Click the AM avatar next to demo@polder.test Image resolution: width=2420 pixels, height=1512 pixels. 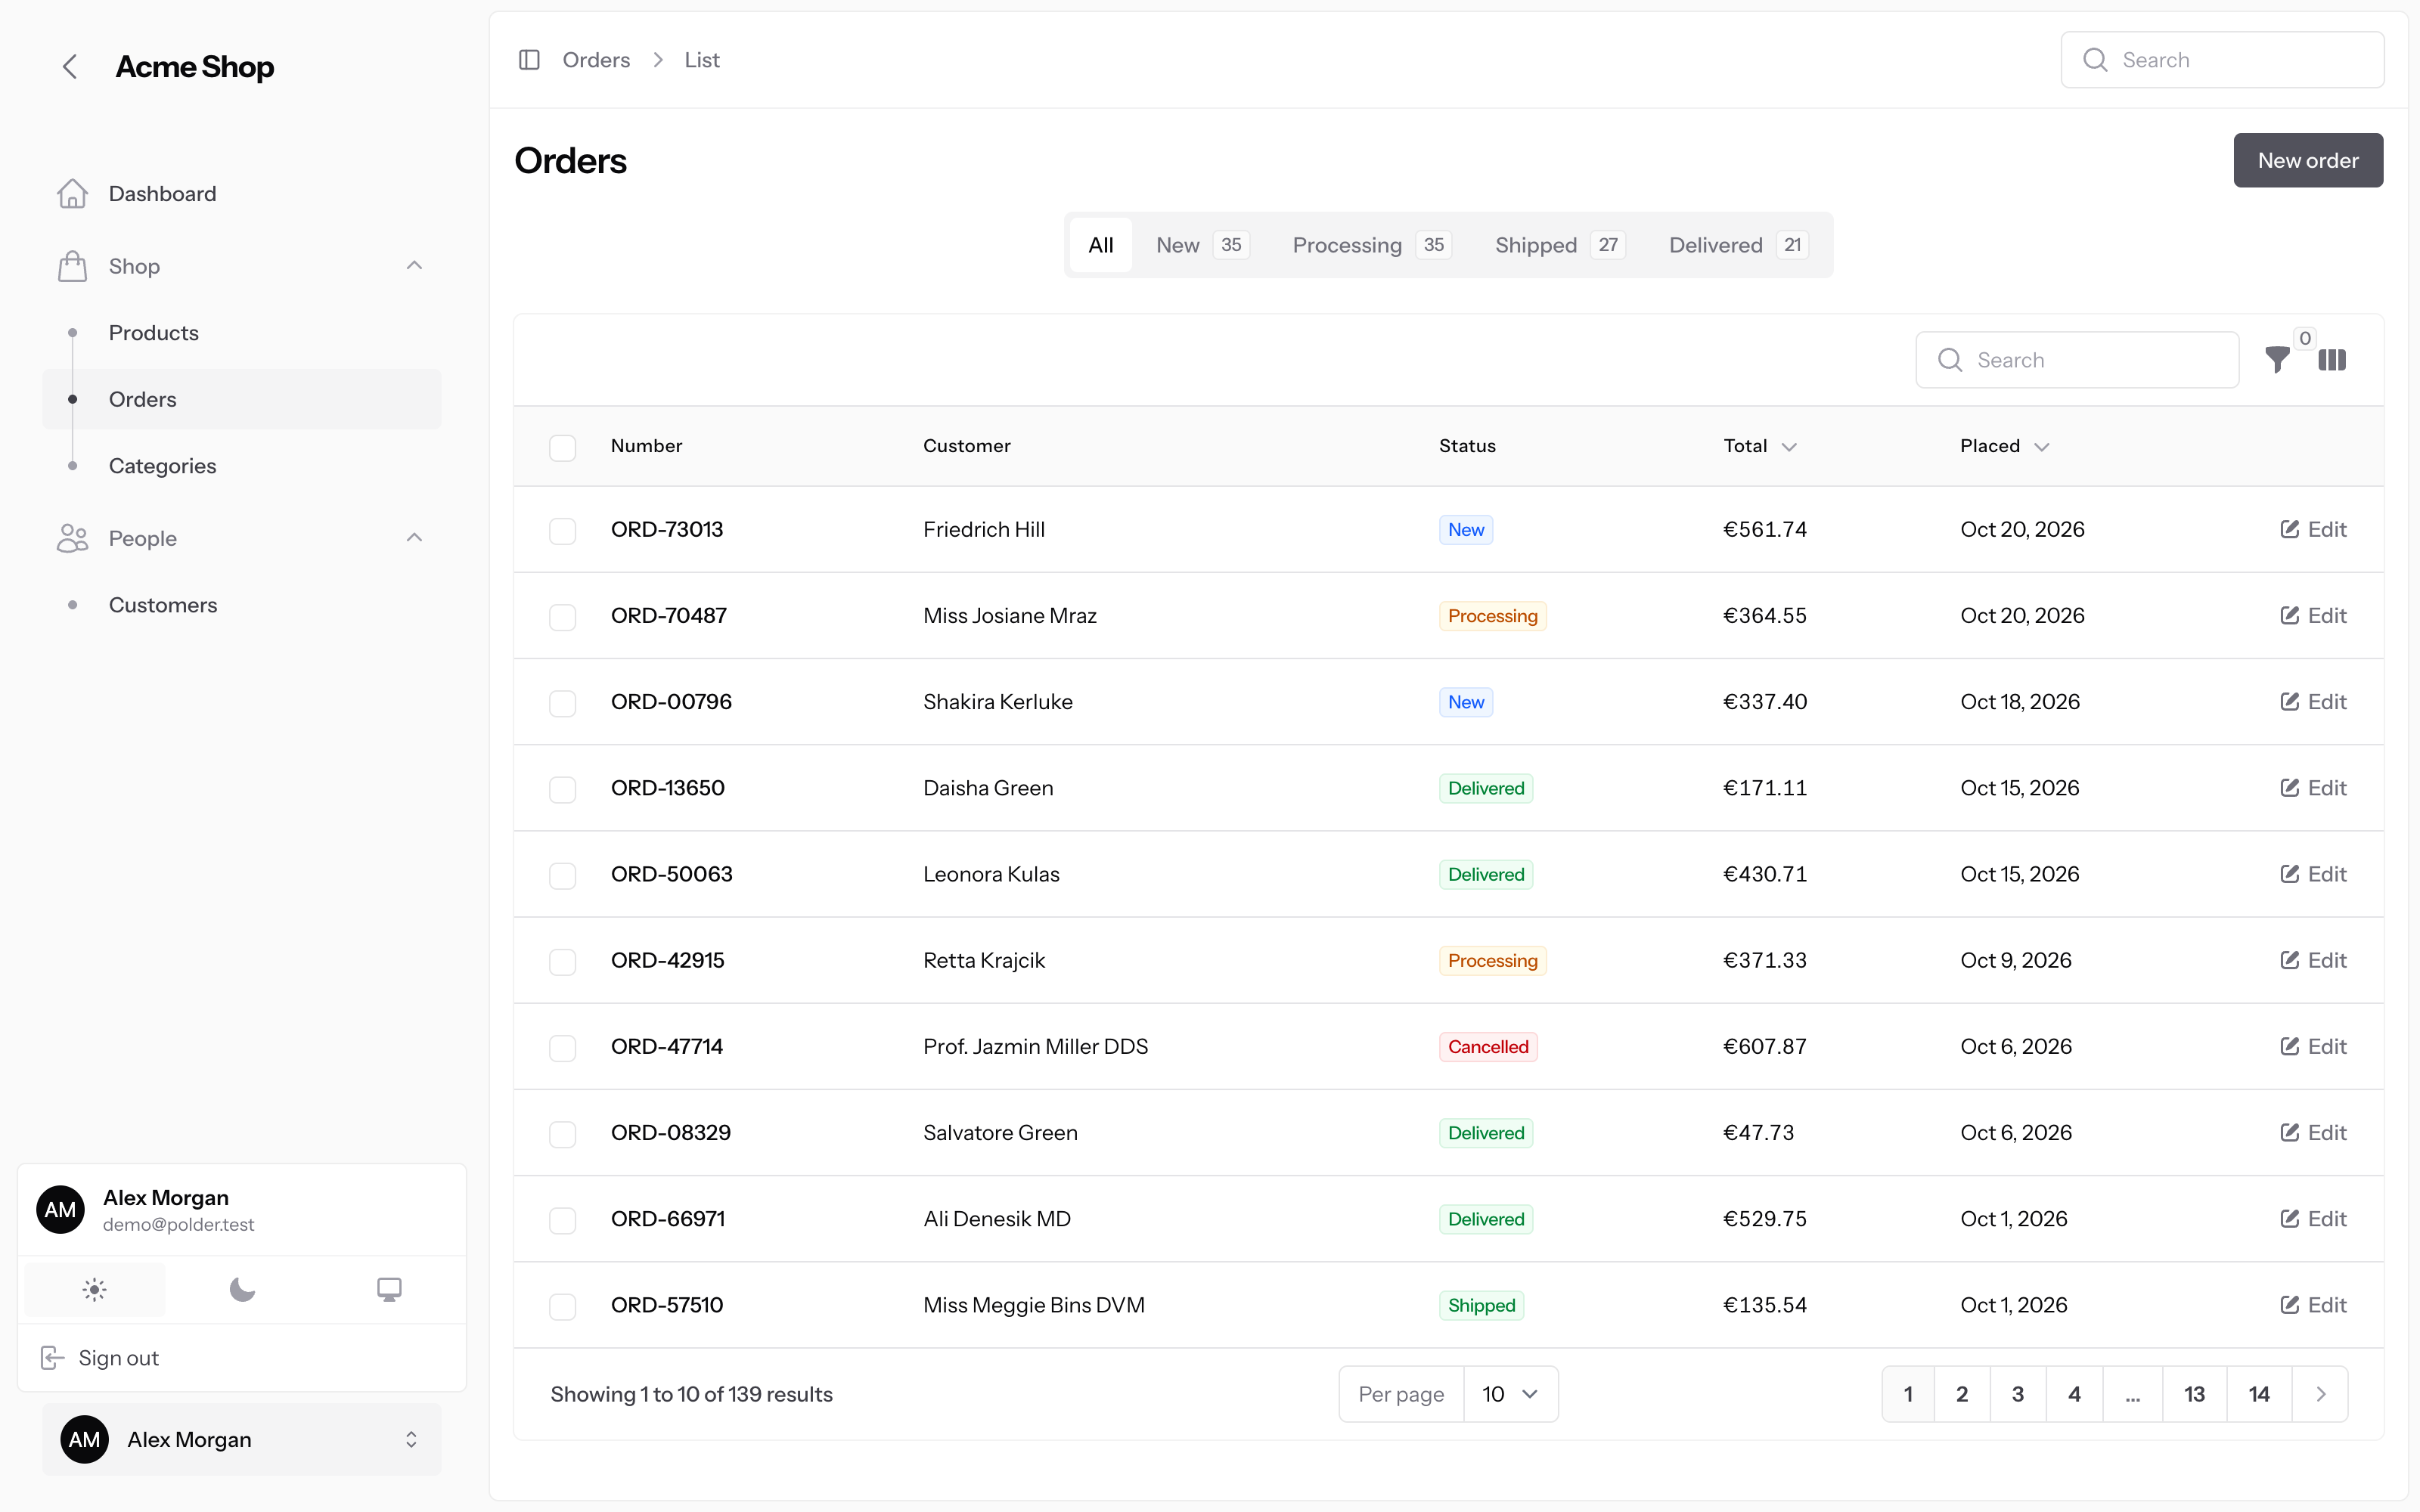tap(60, 1210)
